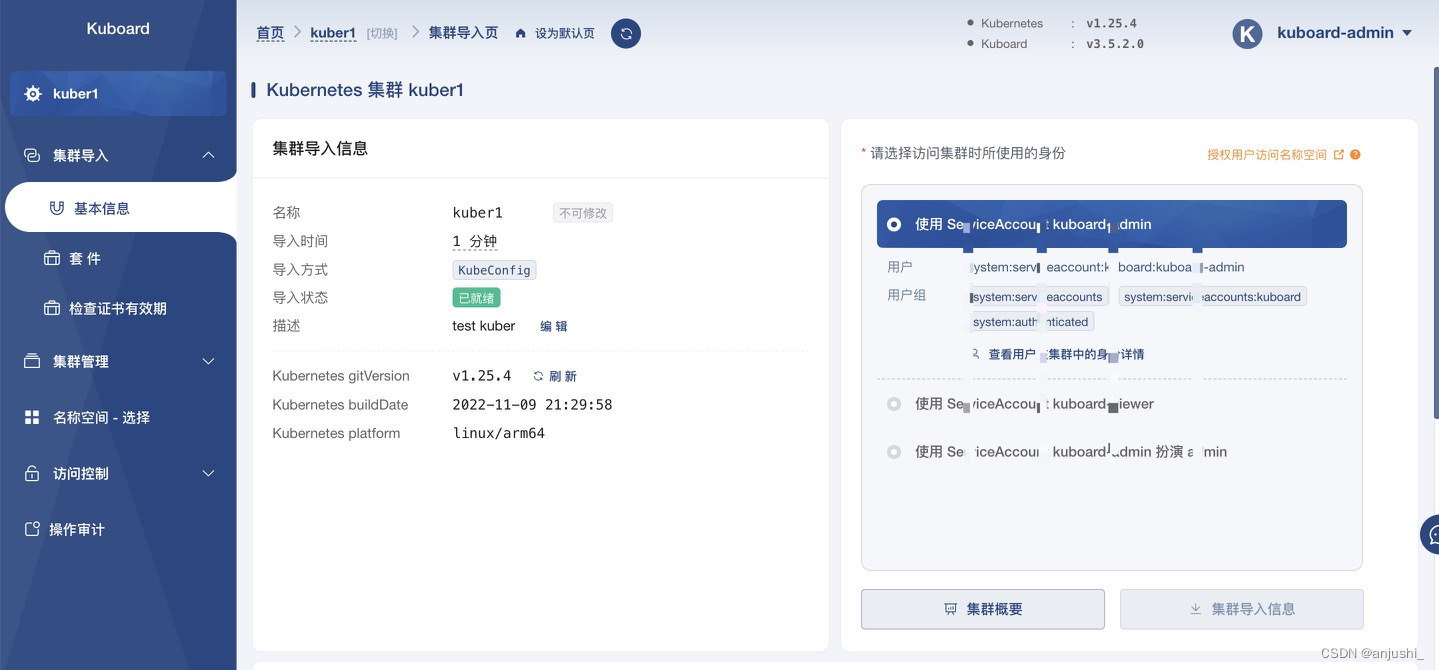Click the 已就绪 status badge
Screen dimensions: 1439x670
(476, 298)
